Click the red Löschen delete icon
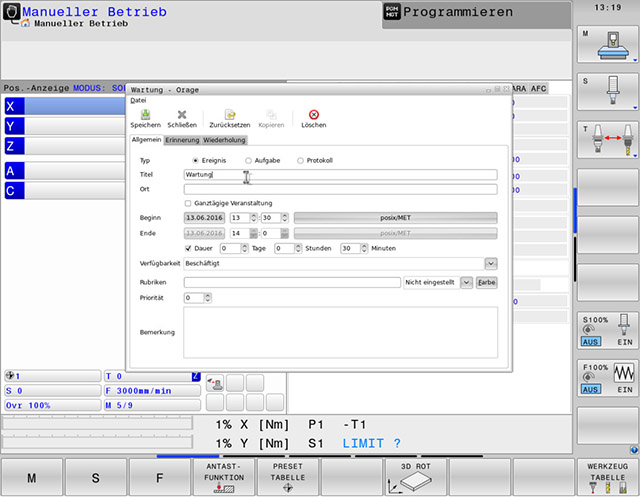 click(x=314, y=115)
